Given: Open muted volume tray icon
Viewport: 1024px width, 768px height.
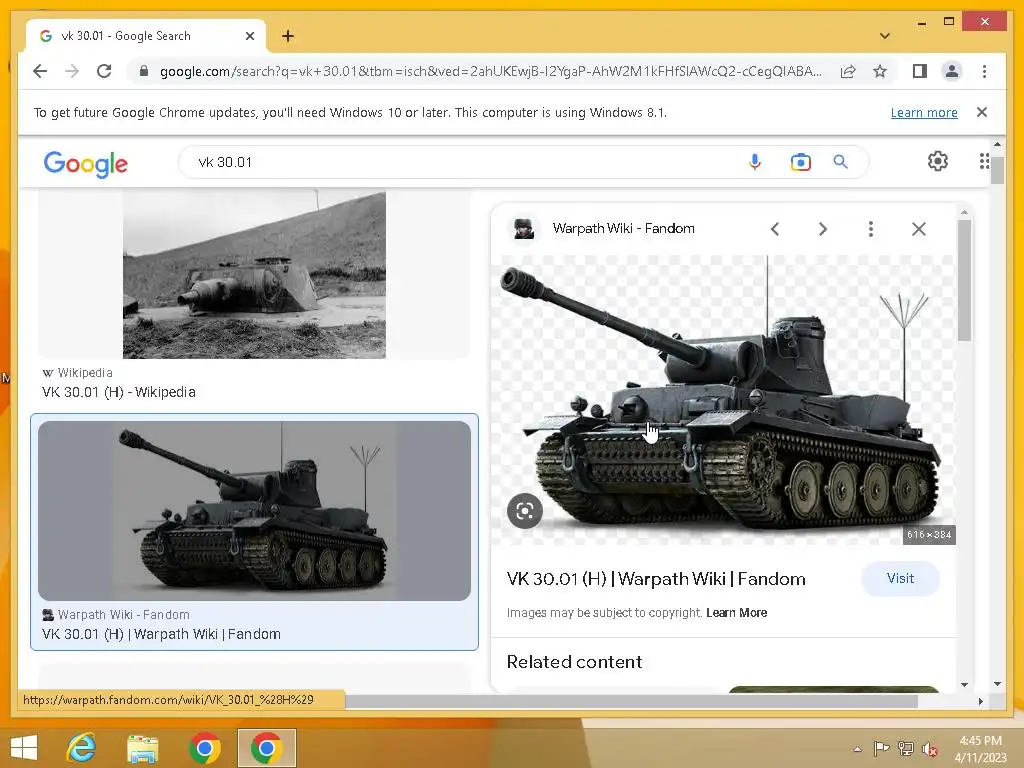Looking at the screenshot, I should coord(930,750).
